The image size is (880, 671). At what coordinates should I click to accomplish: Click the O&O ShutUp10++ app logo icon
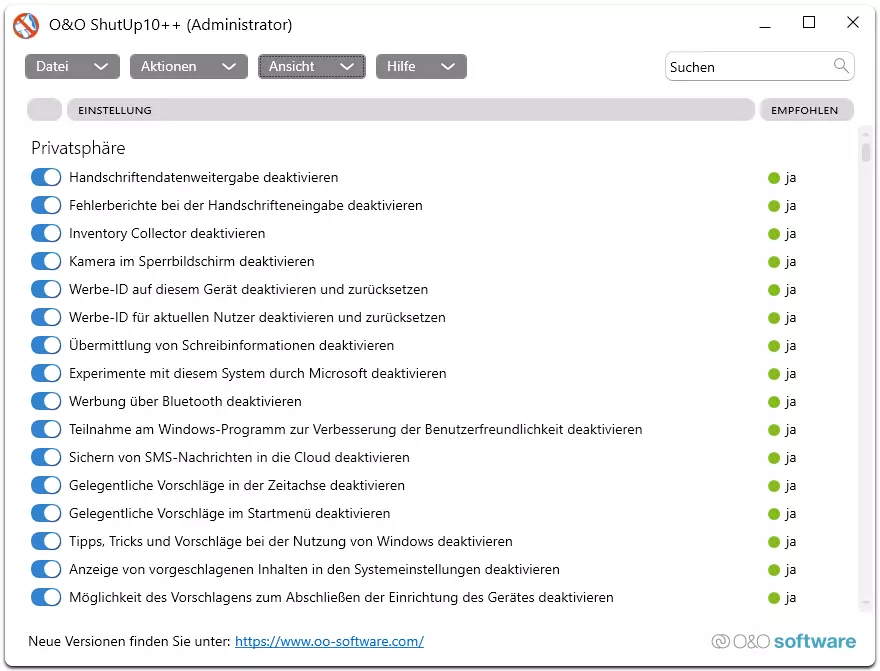coord(26,25)
